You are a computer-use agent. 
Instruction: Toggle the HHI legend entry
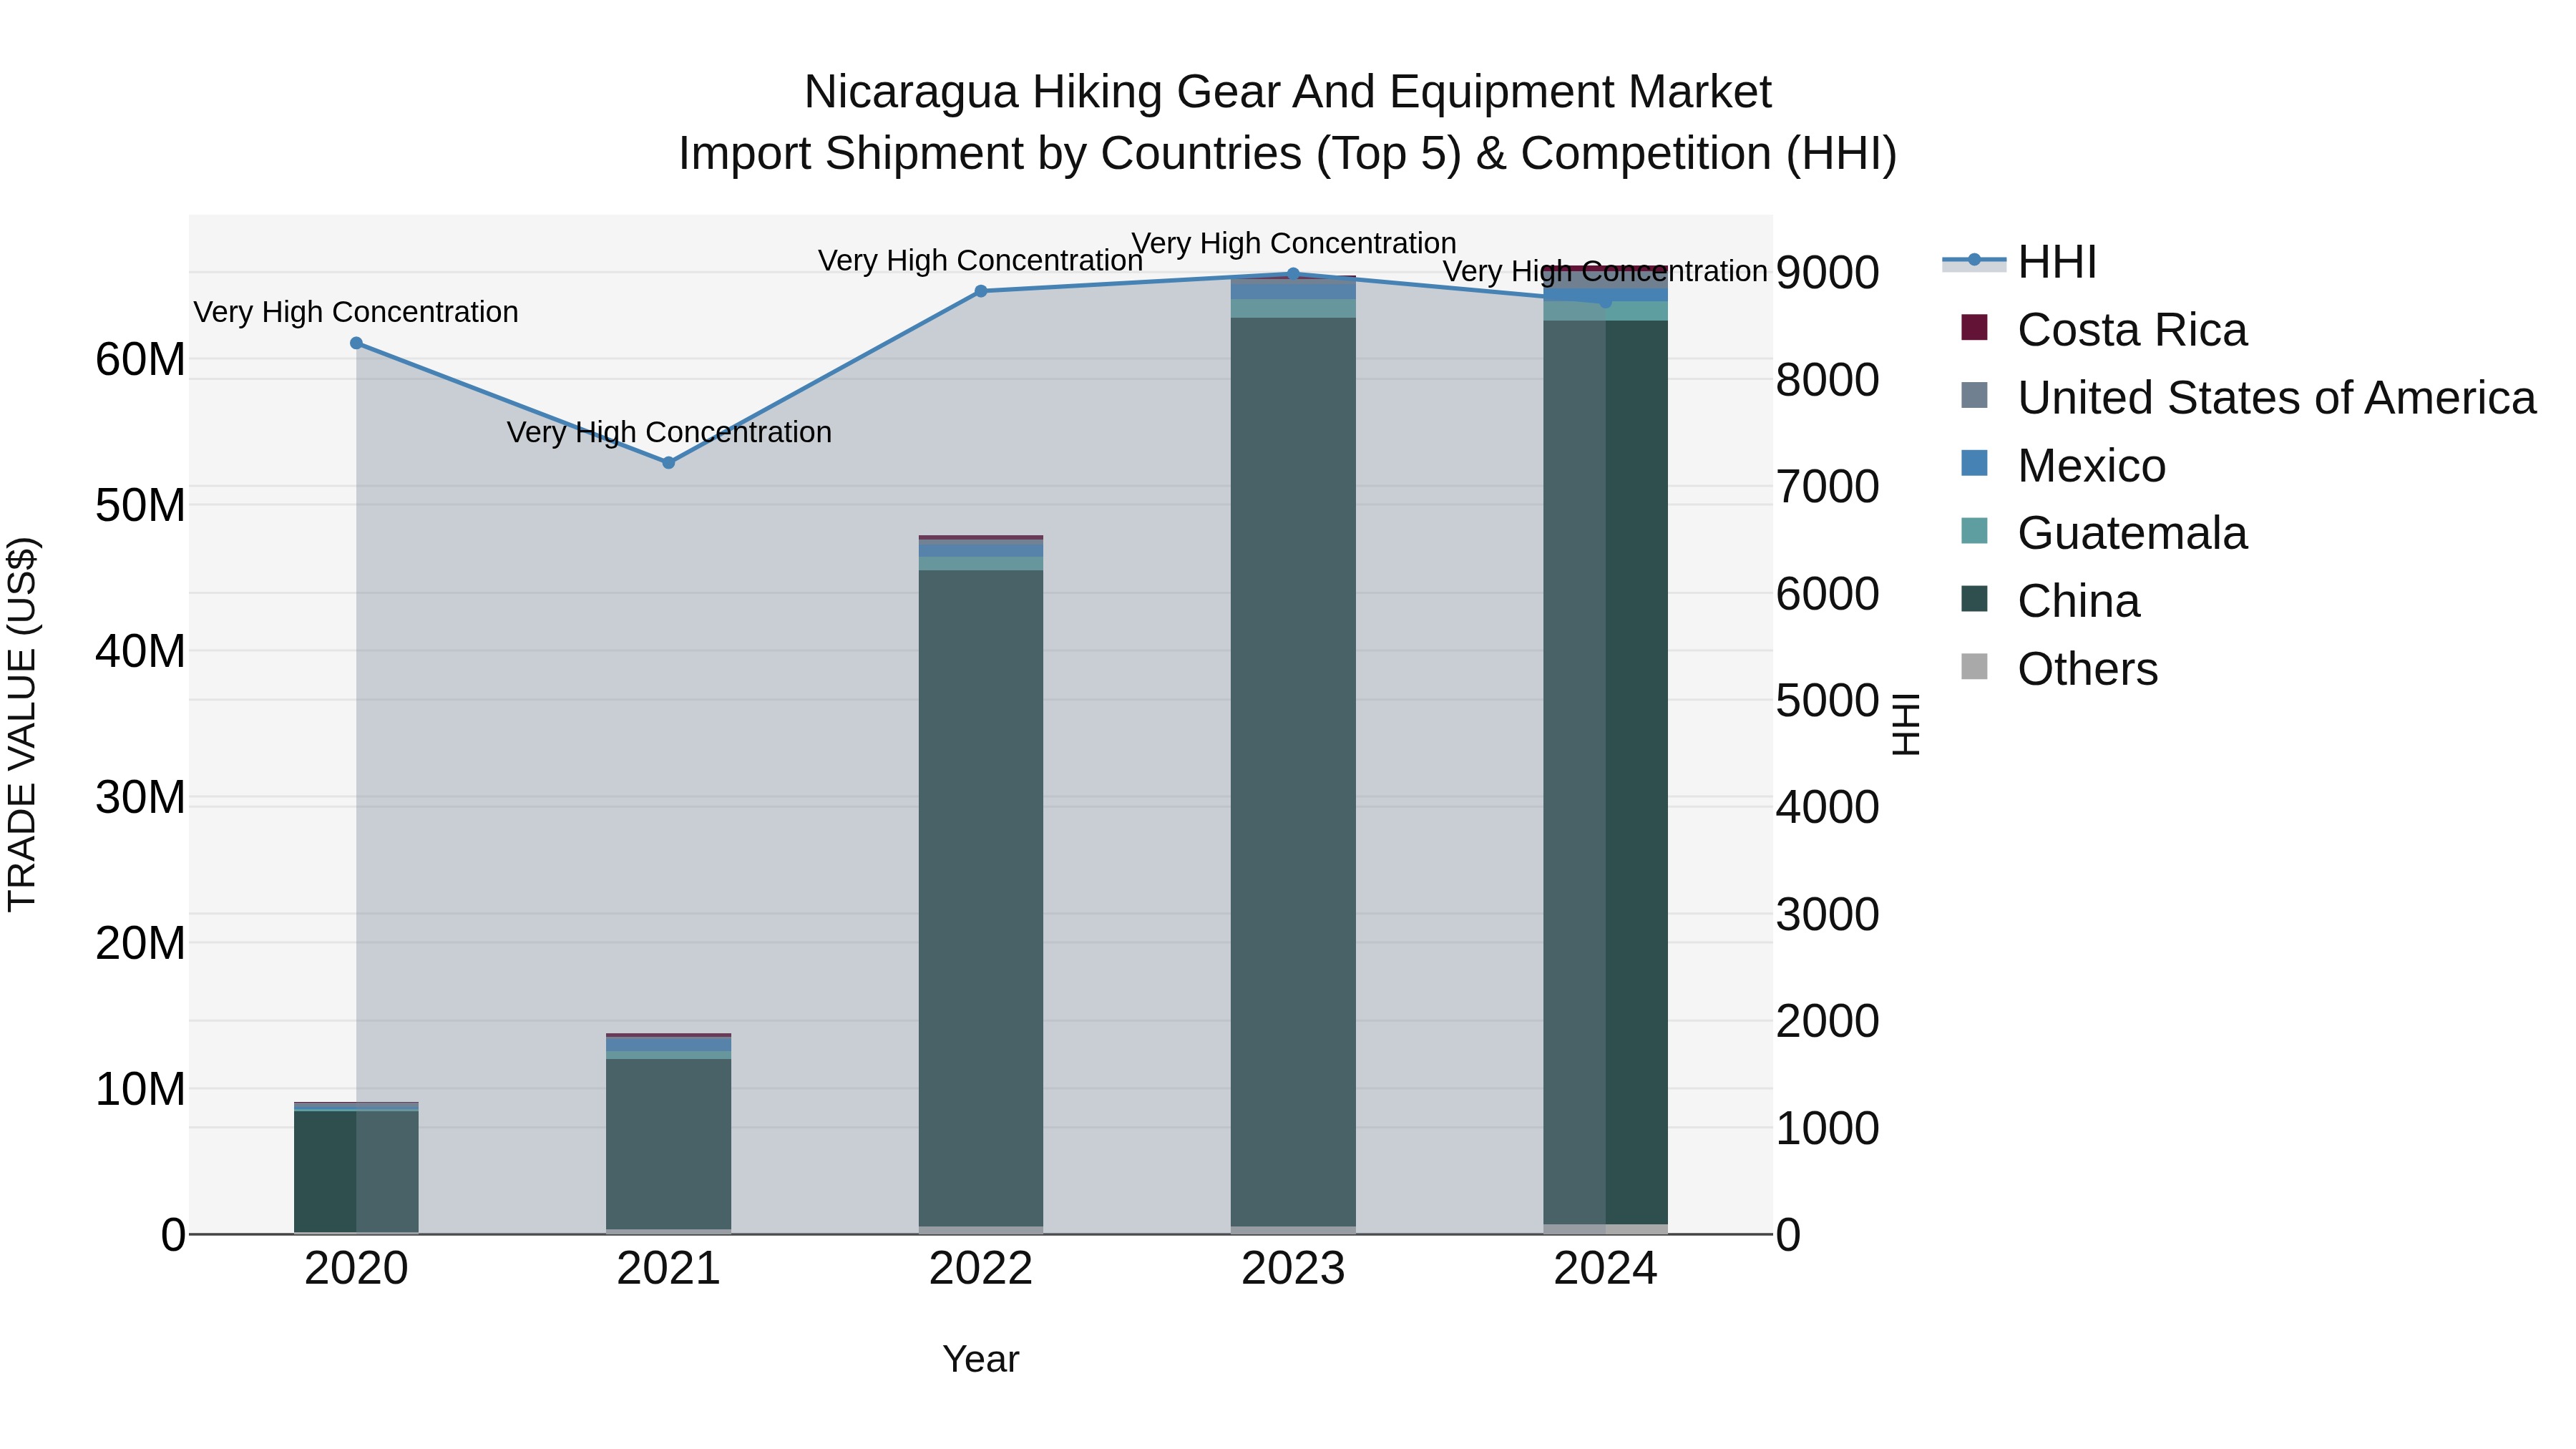(x=2020, y=262)
